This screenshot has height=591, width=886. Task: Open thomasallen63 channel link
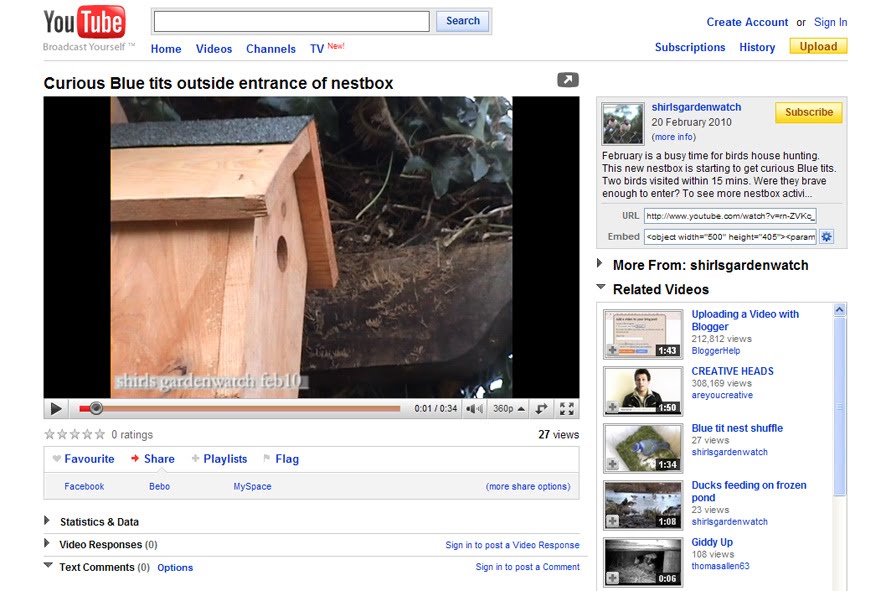(x=720, y=566)
